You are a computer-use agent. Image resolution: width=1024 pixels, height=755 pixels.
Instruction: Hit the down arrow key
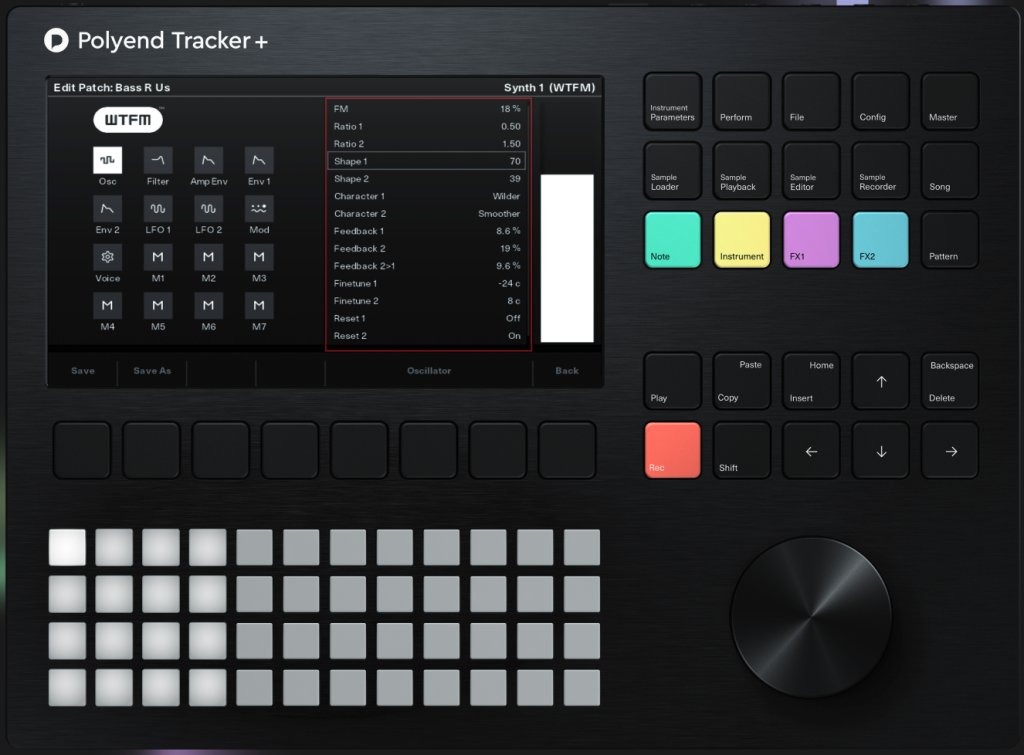(x=881, y=451)
